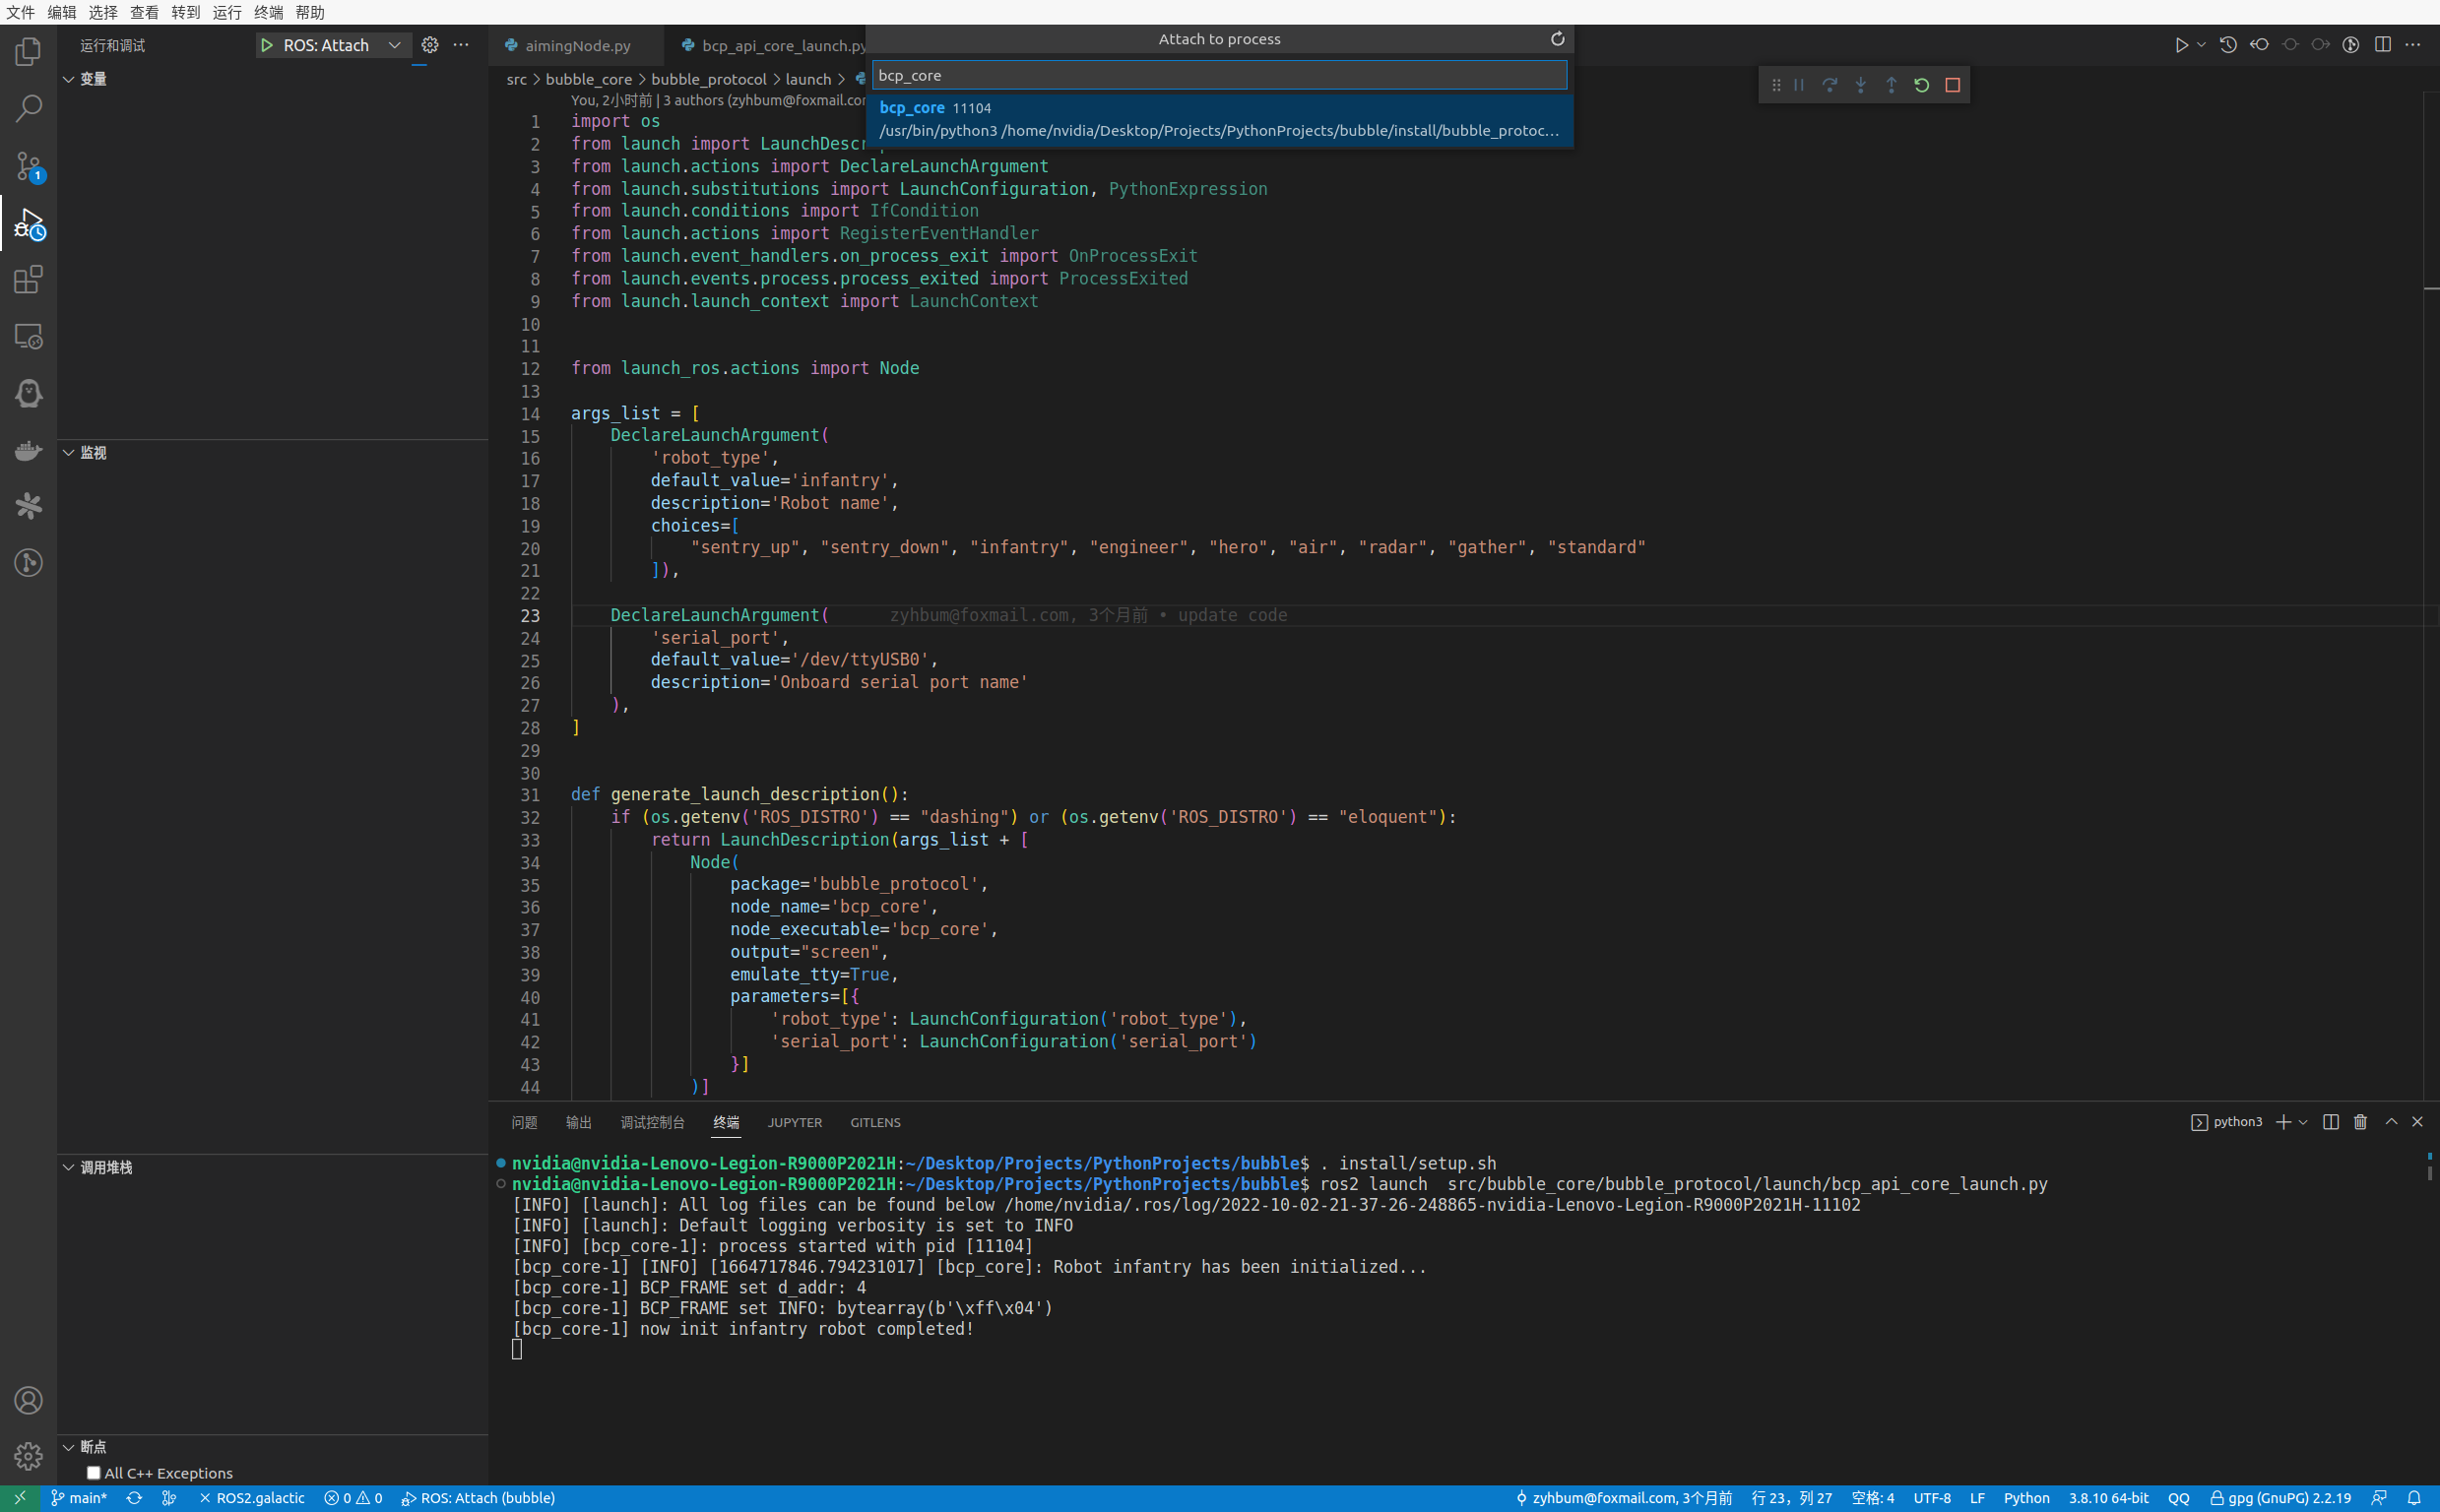The image size is (2440, 1512).
Task: Click ROS: Attach (bubble) in status bar
Action: coord(478,1498)
